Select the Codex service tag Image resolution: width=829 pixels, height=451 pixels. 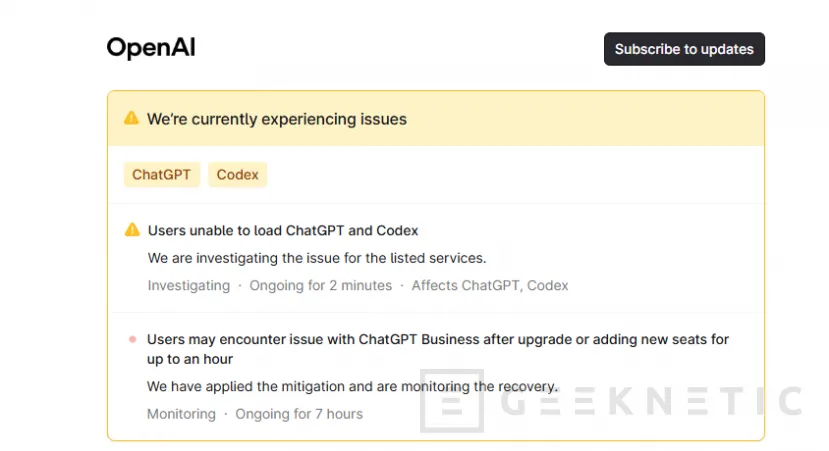point(237,174)
